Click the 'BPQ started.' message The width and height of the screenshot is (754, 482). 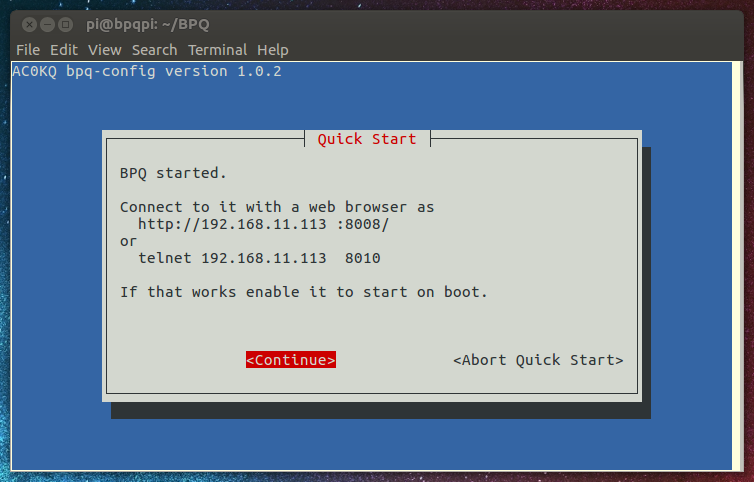tap(173, 173)
